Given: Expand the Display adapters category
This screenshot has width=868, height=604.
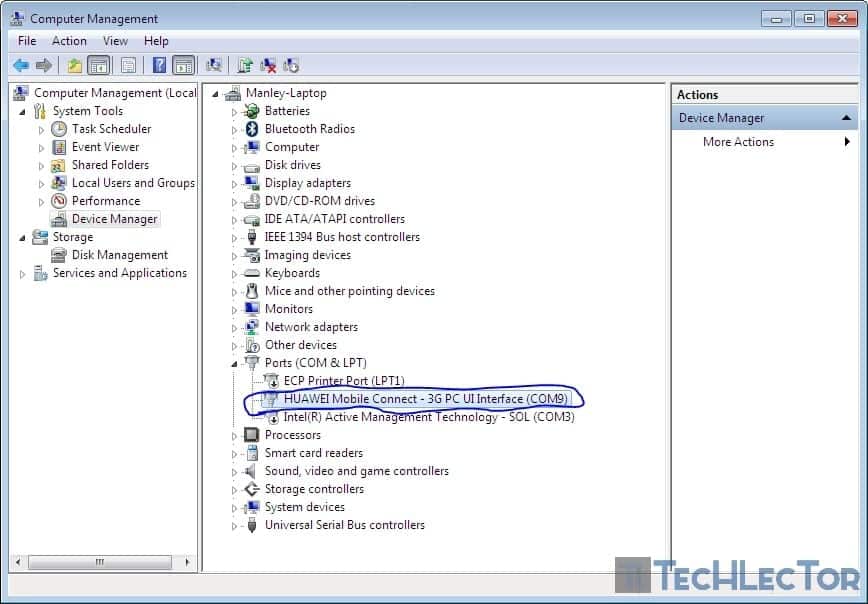Looking at the screenshot, I should coord(234,184).
